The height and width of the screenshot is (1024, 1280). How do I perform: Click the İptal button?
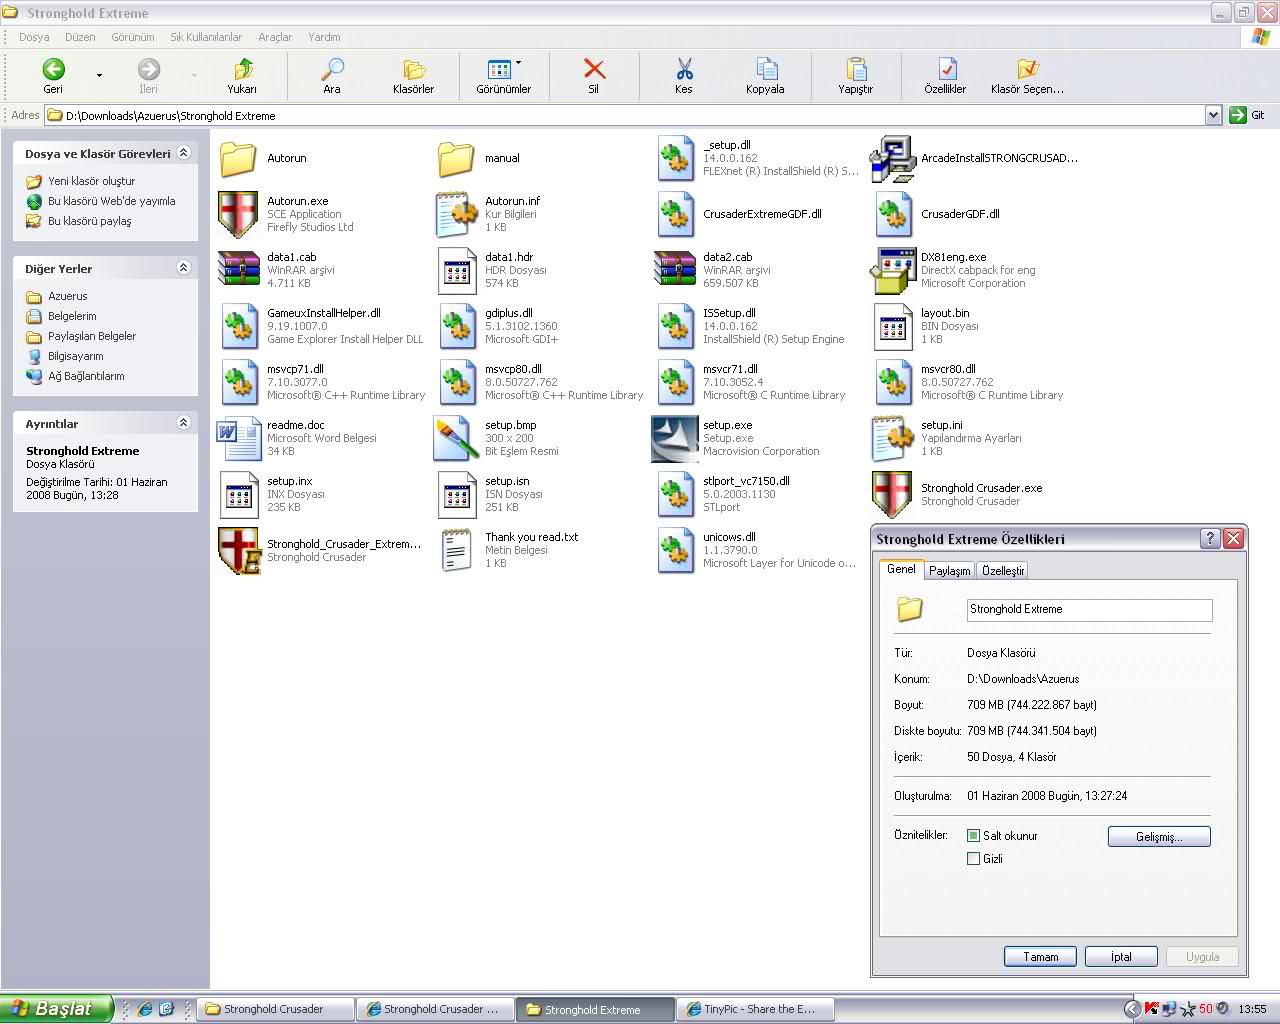coord(1121,957)
